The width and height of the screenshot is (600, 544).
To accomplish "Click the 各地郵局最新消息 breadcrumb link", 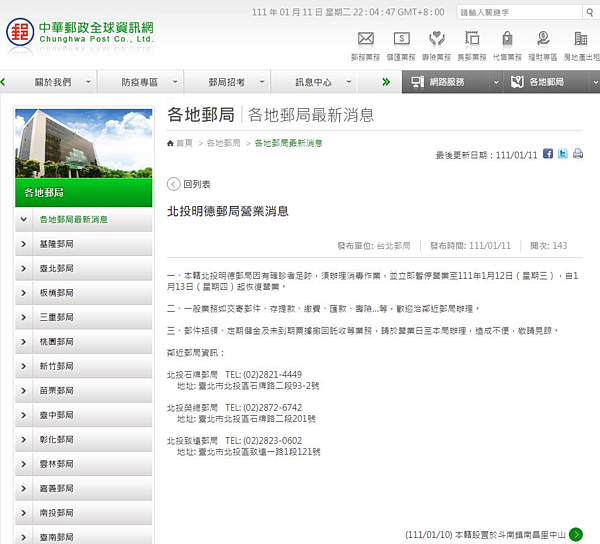I will pos(289,143).
